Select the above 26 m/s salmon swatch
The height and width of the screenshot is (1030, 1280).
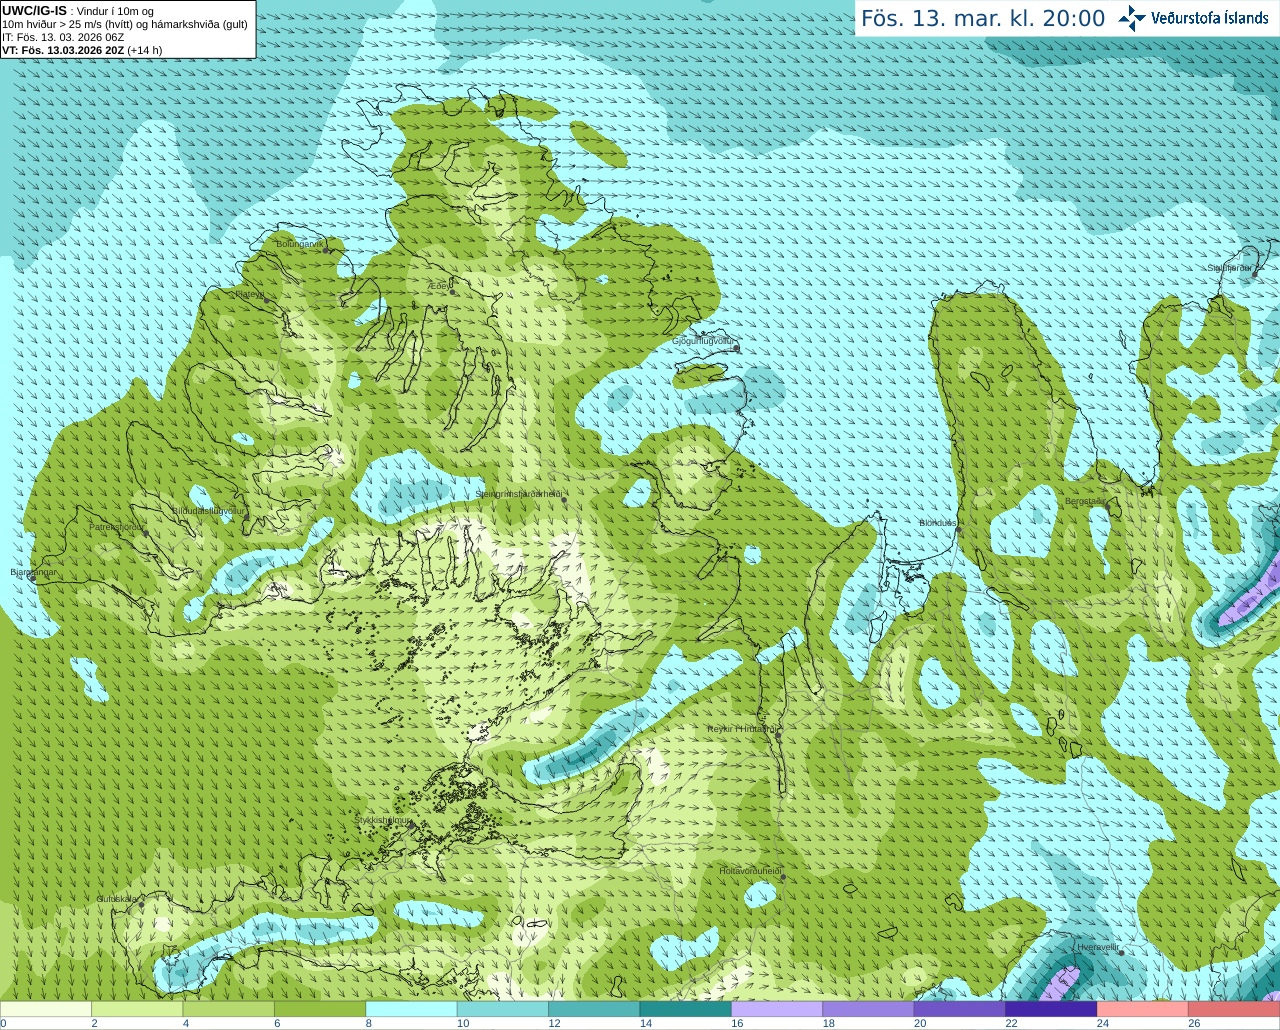click(x=1234, y=1009)
